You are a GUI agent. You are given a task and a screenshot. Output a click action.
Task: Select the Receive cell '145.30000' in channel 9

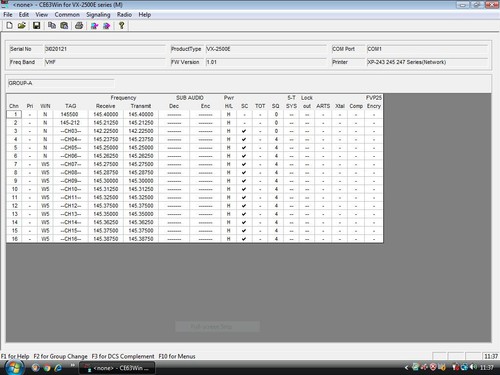pos(106,181)
